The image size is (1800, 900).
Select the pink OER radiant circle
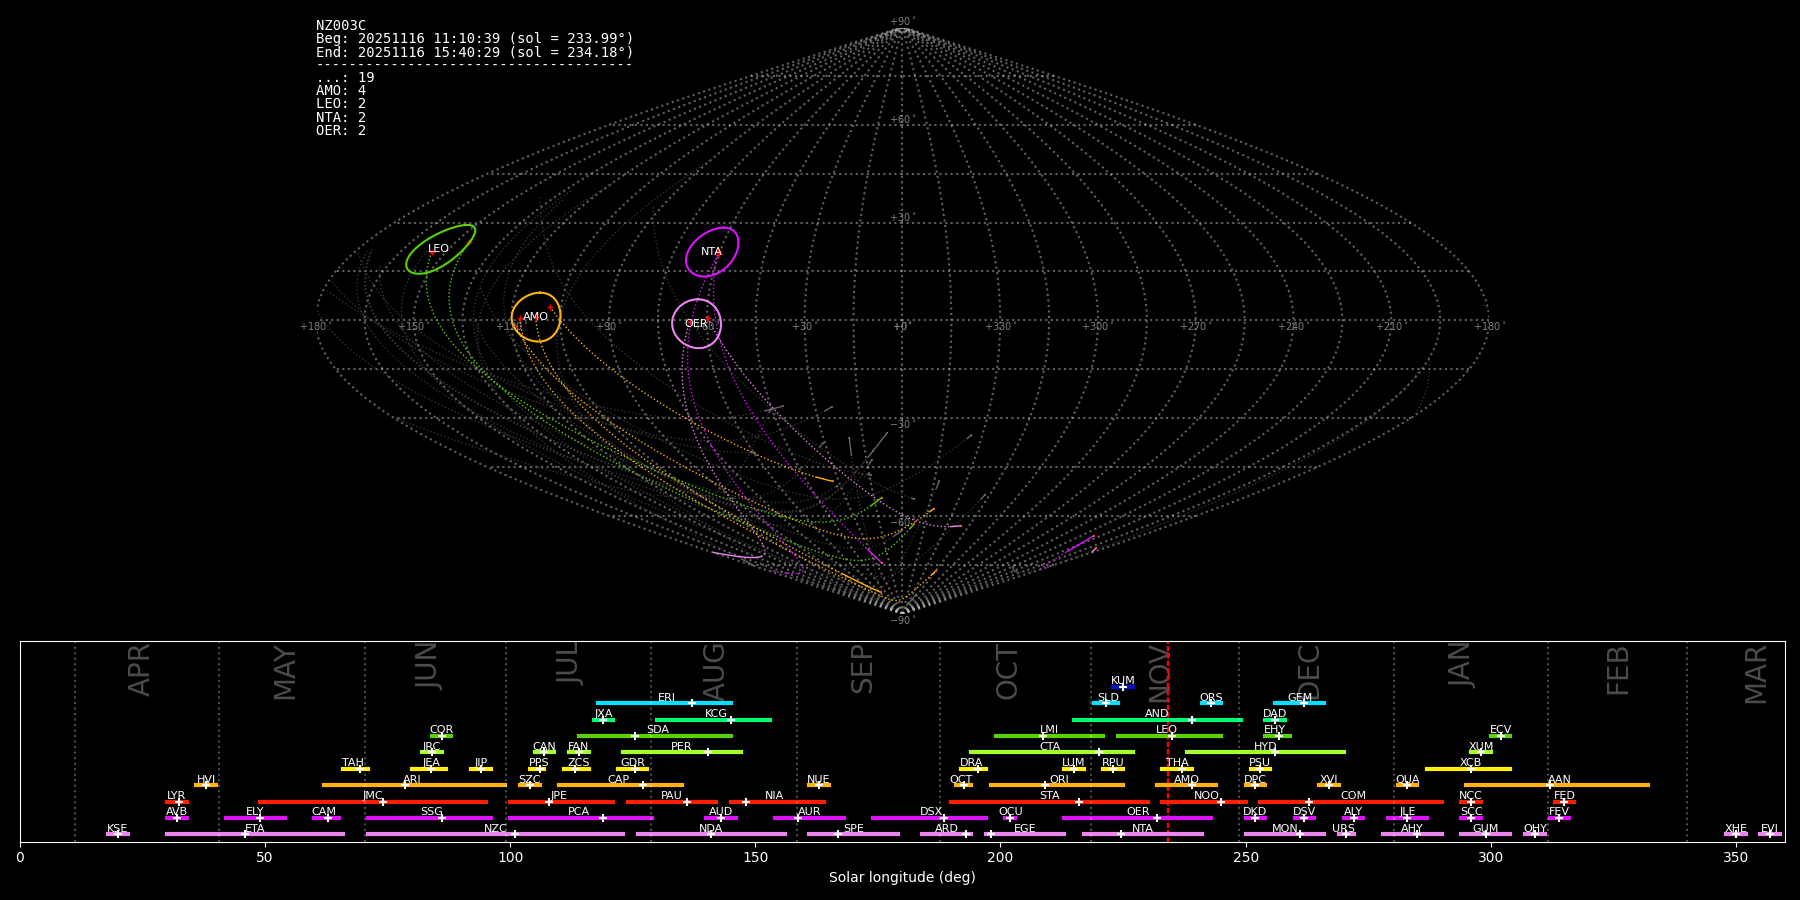coord(696,323)
